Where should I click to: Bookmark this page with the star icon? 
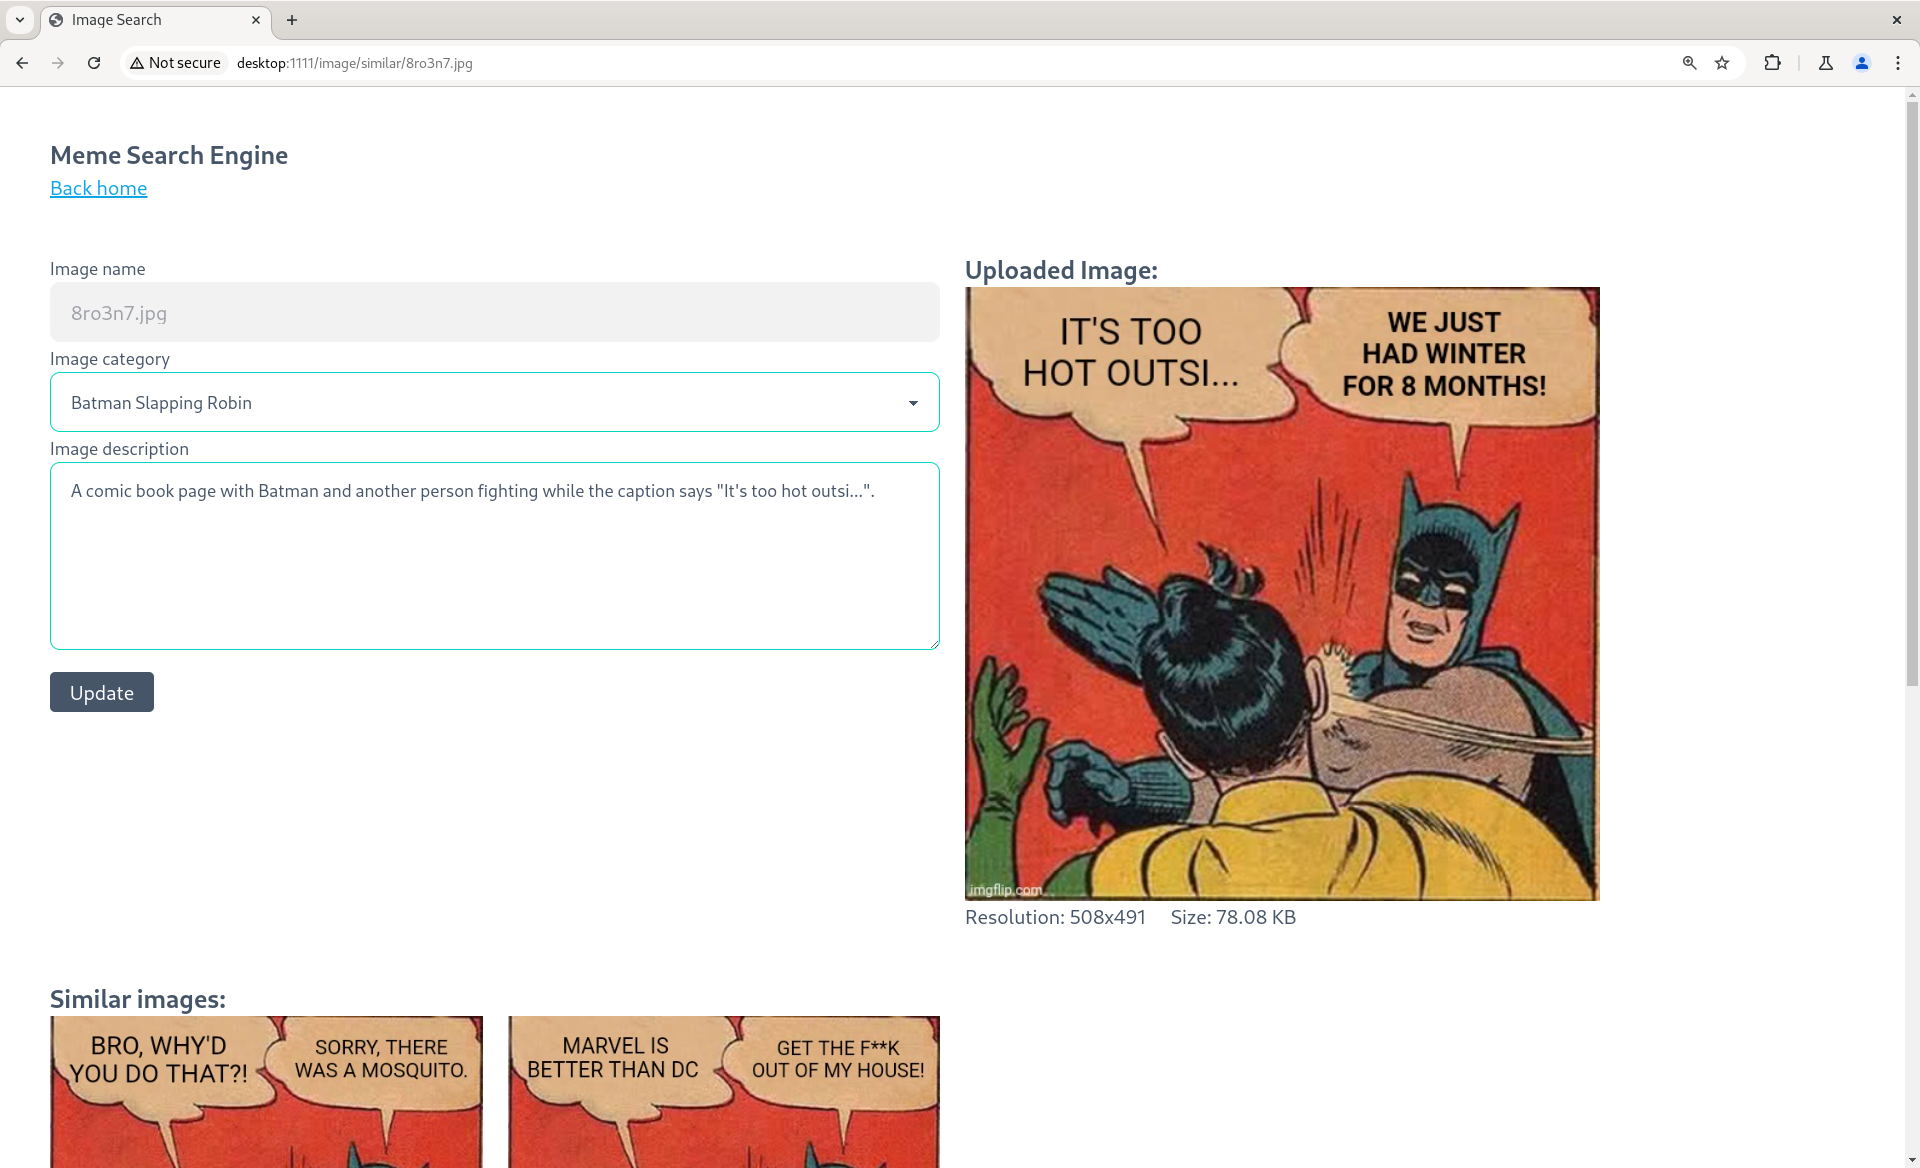(x=1722, y=62)
